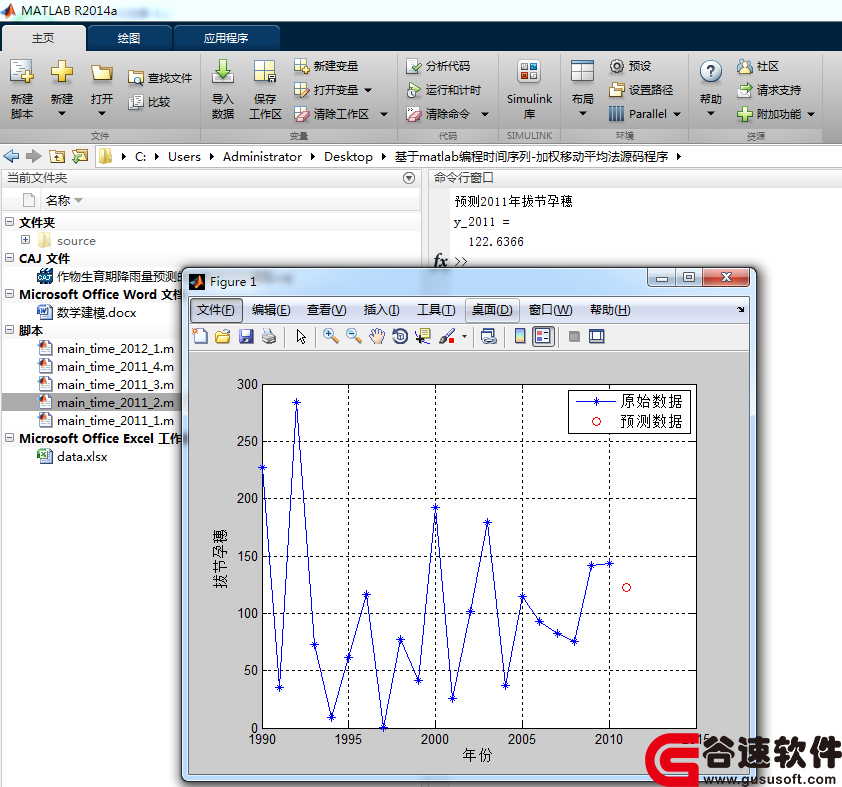The image size is (842, 787).
Task: Collapse the CAJ 文件 group
Action: (x=10, y=258)
